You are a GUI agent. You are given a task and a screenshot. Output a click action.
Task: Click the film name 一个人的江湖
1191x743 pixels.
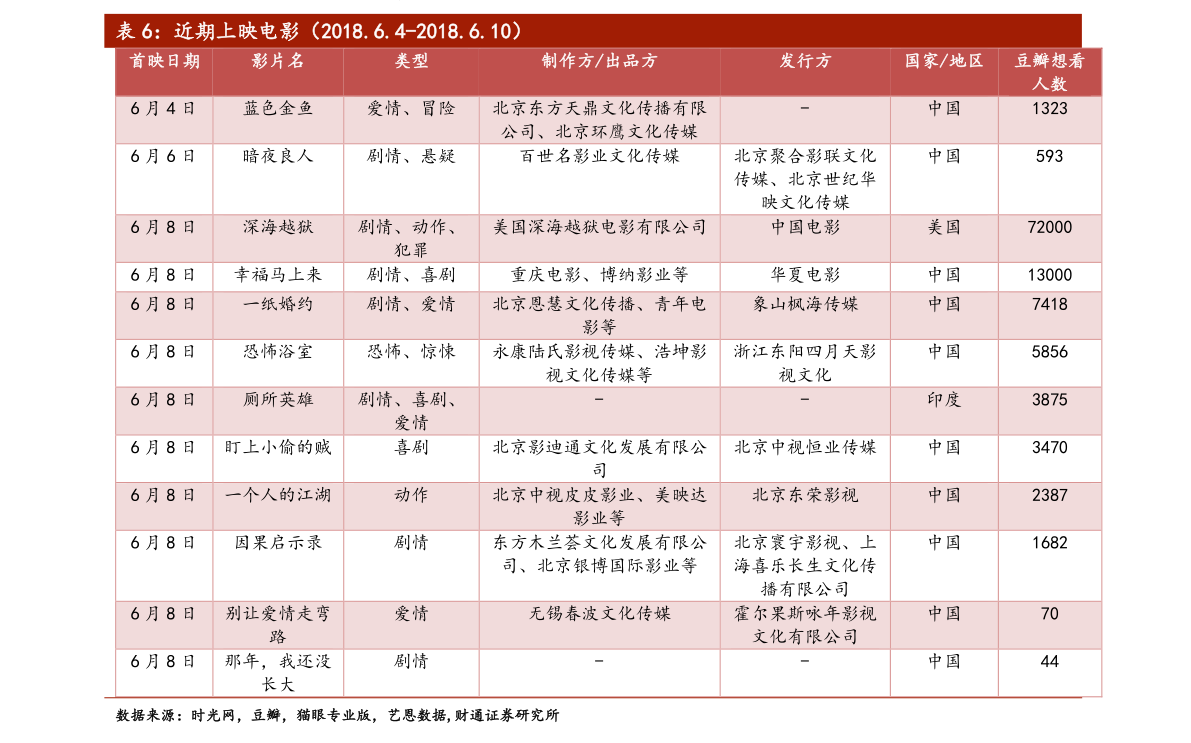coord(278,495)
